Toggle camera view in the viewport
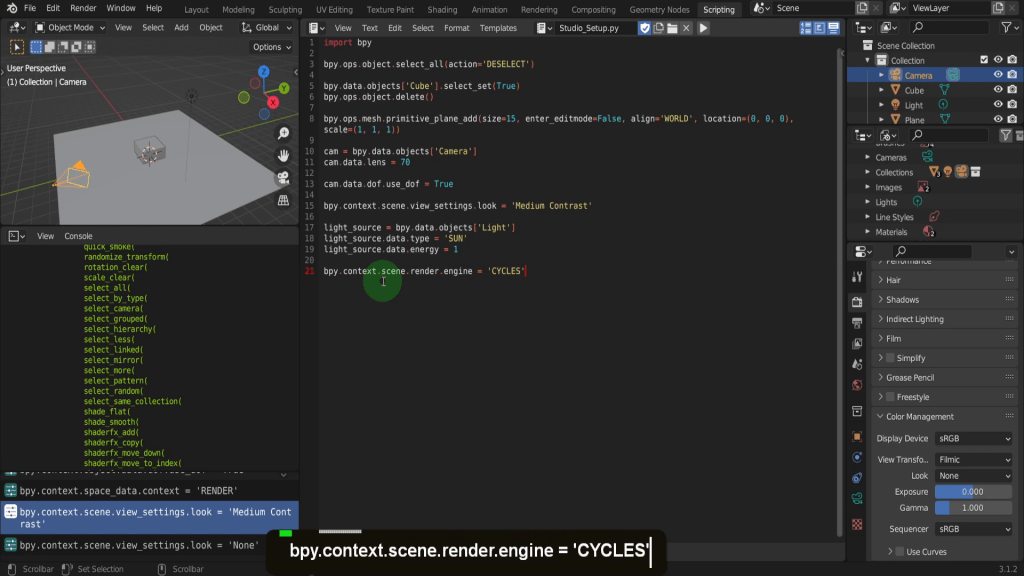Screen dimensions: 1024x576 (x=284, y=178)
